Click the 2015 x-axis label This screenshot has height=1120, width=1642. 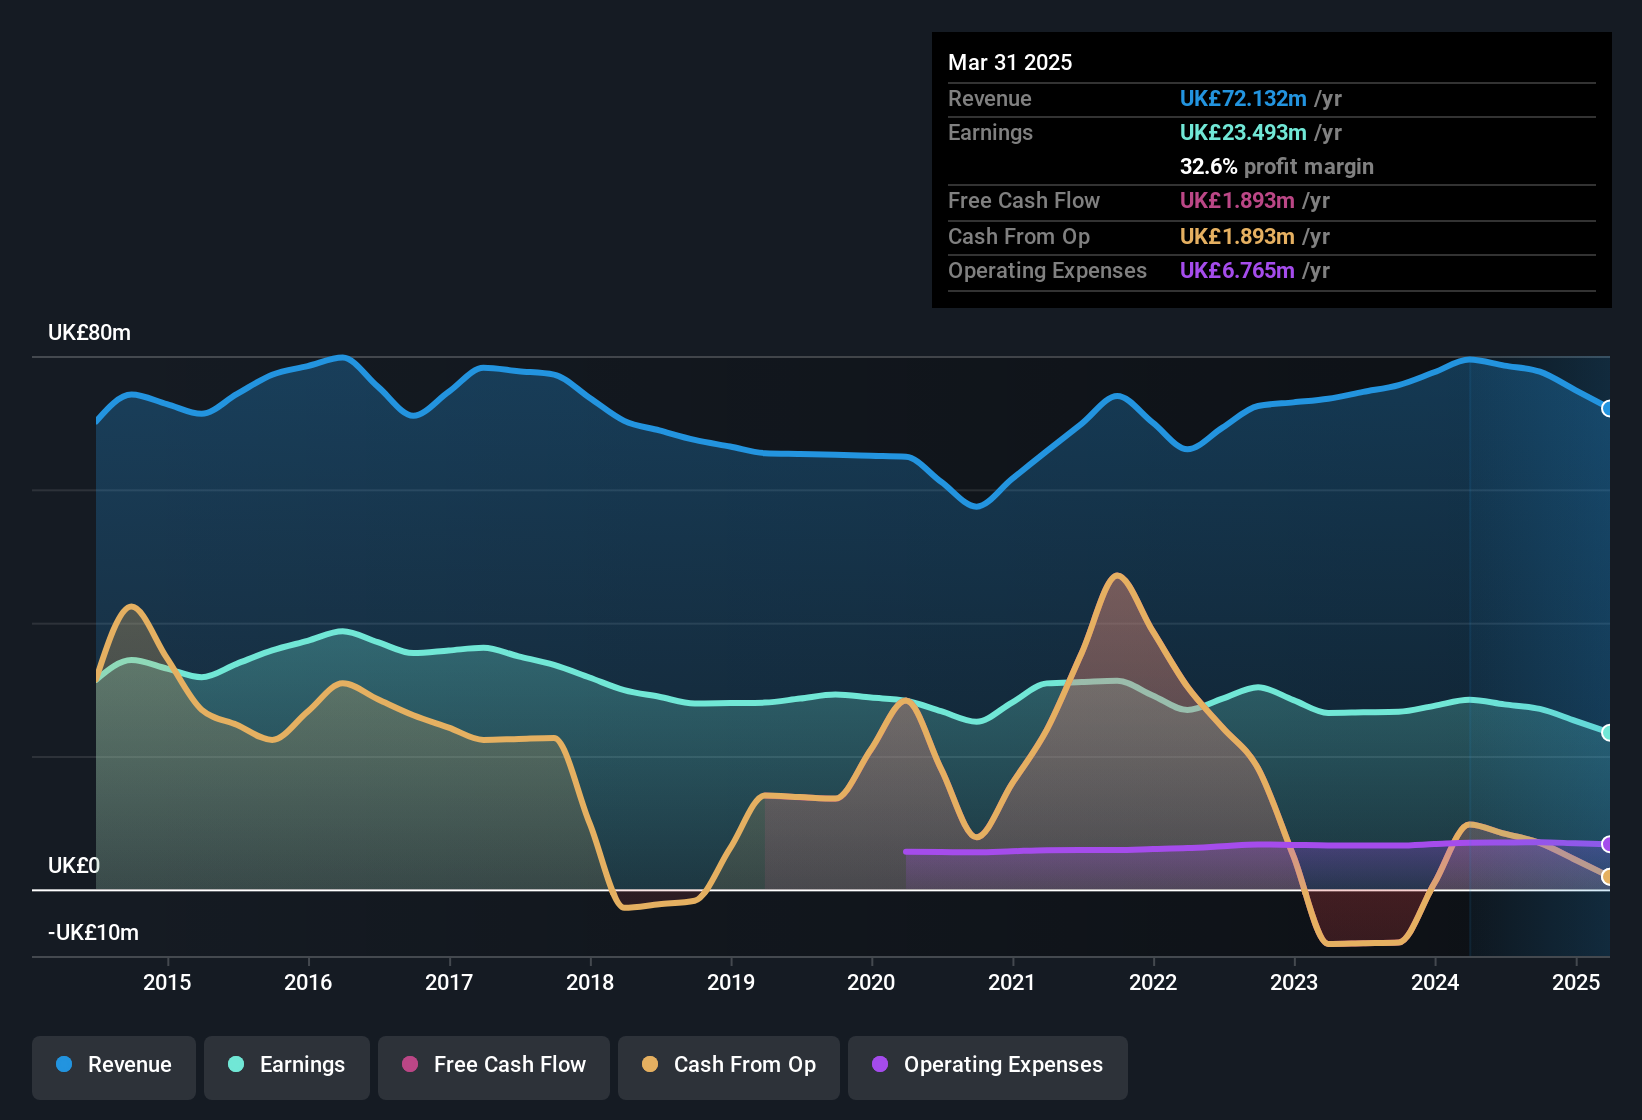click(x=167, y=982)
